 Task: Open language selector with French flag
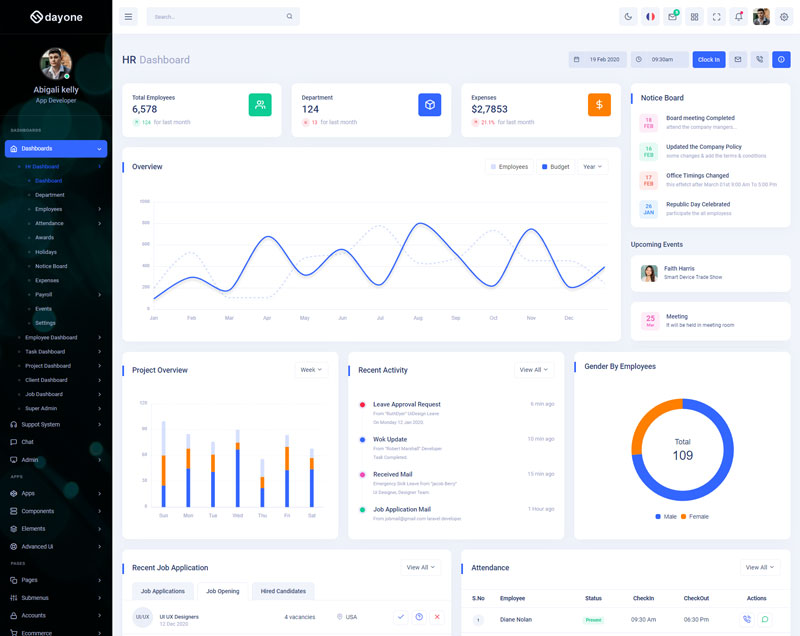650,16
